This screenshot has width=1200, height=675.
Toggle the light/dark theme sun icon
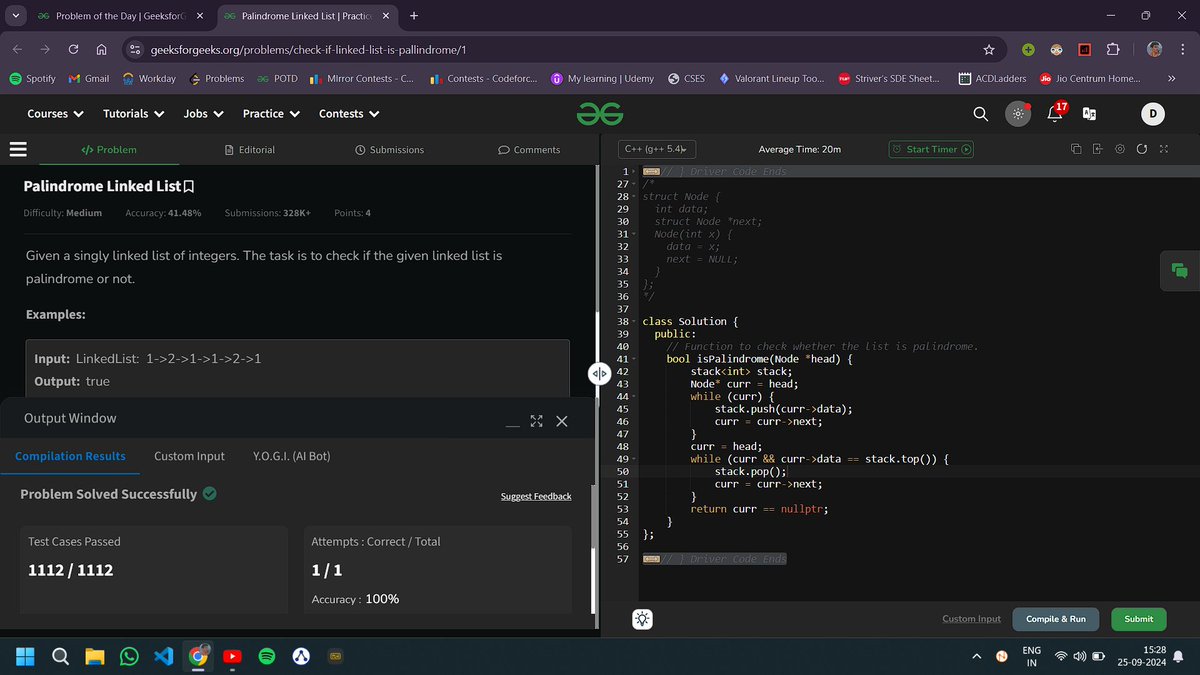pyautogui.click(x=1018, y=114)
